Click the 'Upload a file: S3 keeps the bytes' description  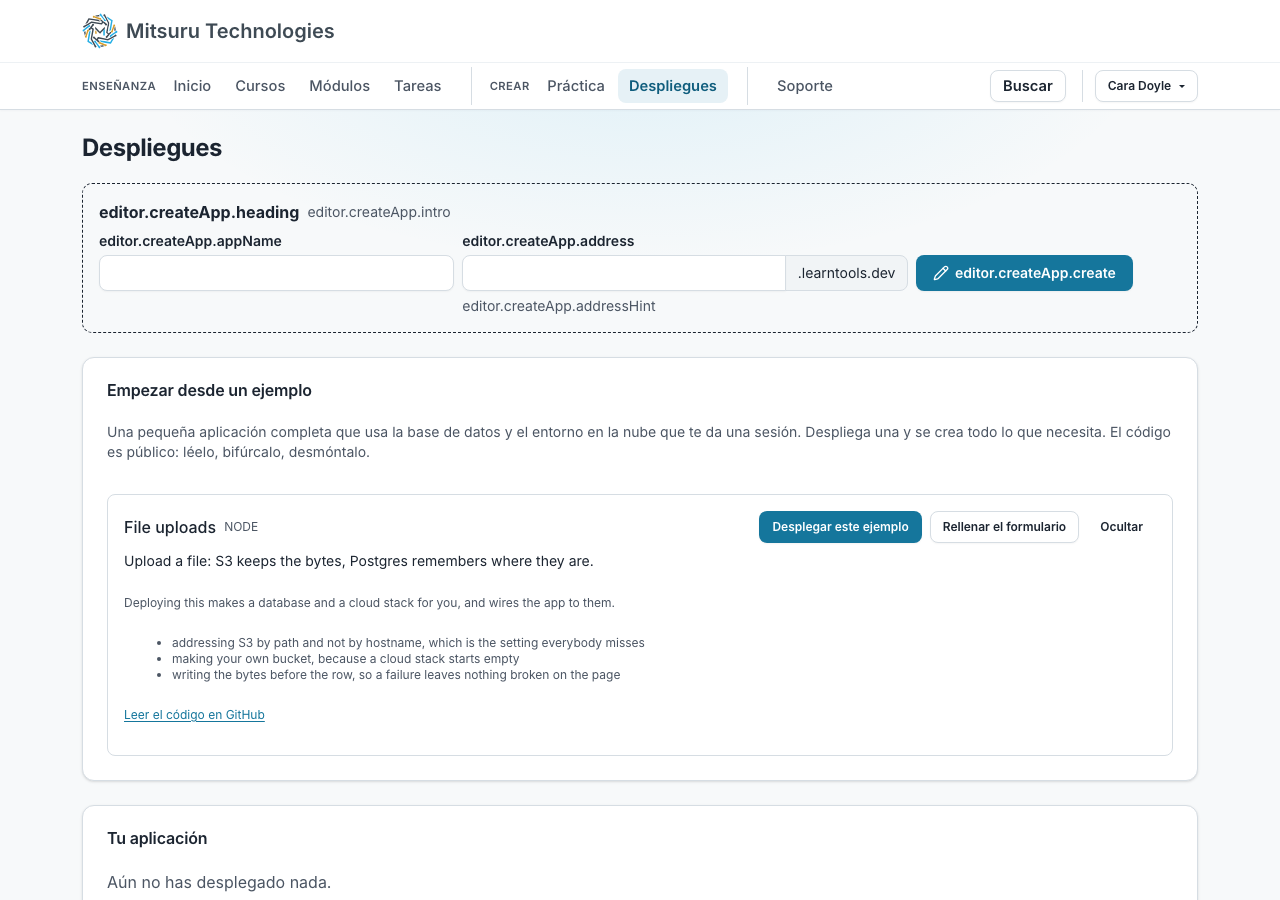pyautogui.click(x=359, y=561)
